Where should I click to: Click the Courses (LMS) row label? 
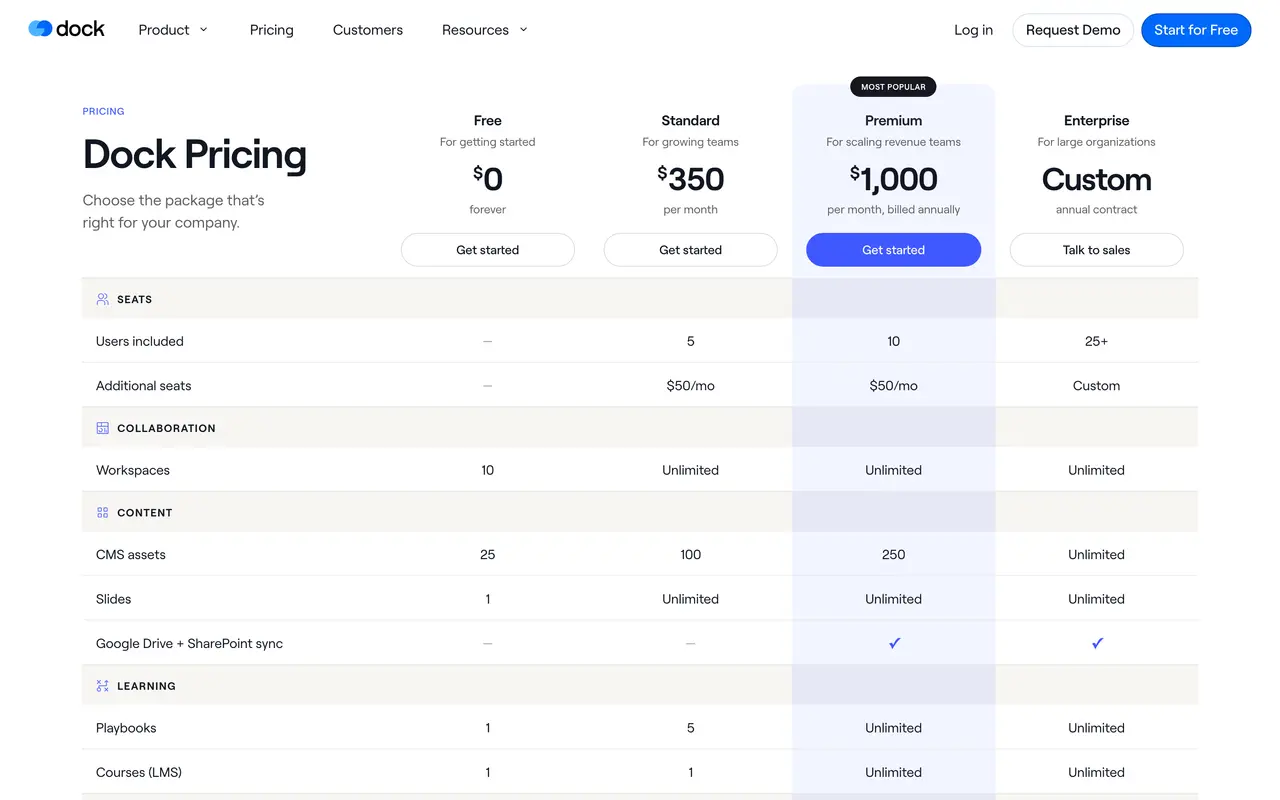139,772
